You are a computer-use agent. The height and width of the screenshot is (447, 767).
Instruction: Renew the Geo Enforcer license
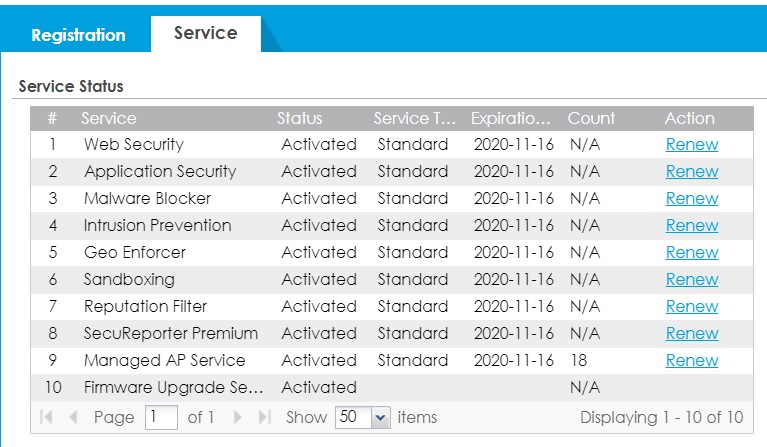tap(691, 252)
